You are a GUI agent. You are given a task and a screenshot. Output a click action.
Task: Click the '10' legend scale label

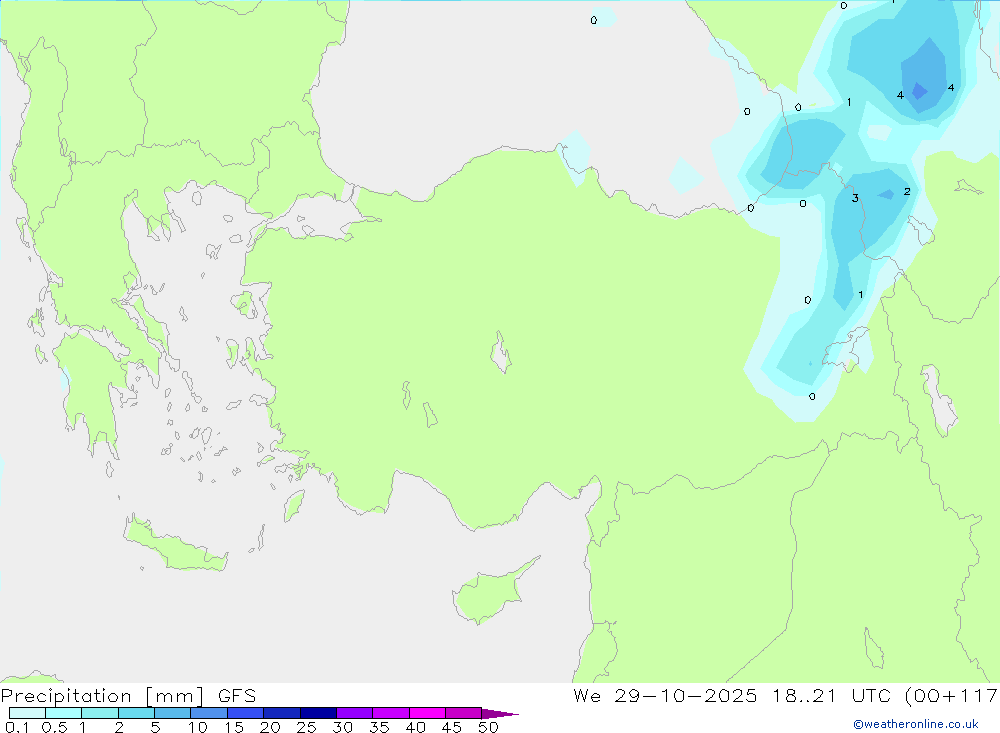197,727
